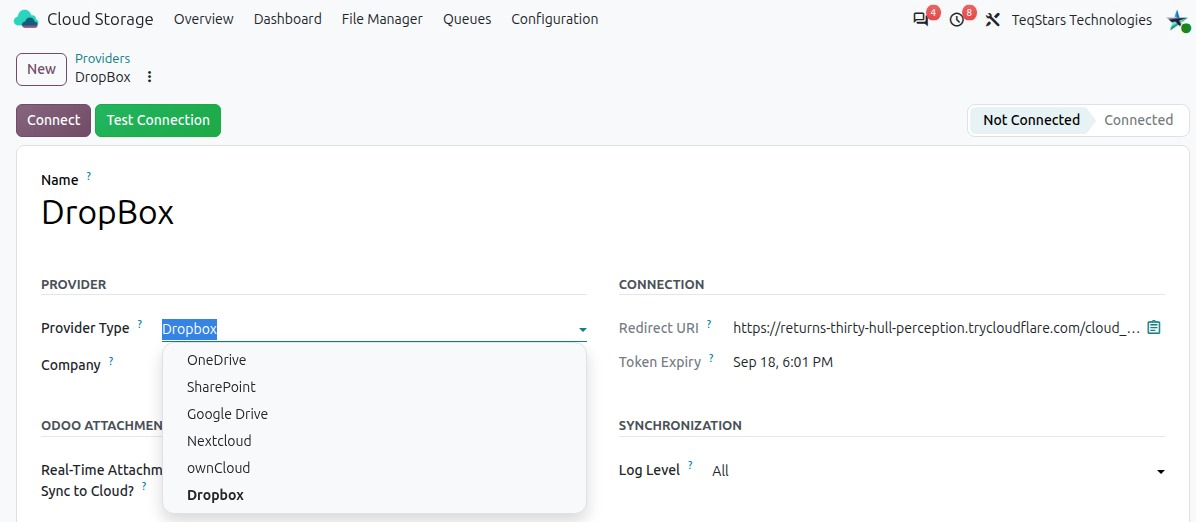Click the debug tools wrench icon
Screen dimensions: 1196x522
point(992,20)
